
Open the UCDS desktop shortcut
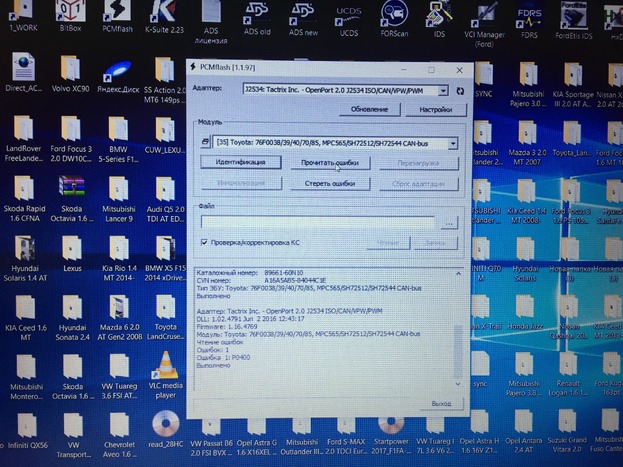(x=348, y=14)
